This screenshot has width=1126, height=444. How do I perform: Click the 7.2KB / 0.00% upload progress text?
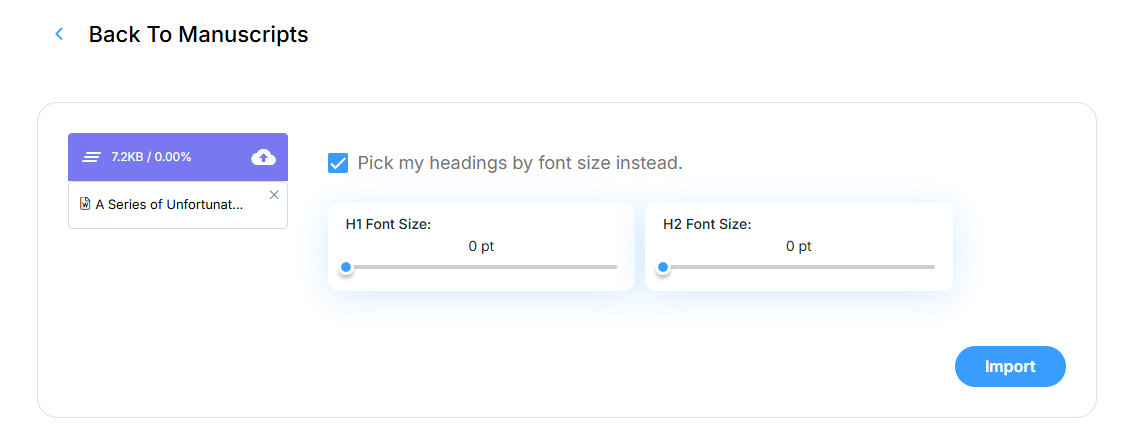click(151, 157)
